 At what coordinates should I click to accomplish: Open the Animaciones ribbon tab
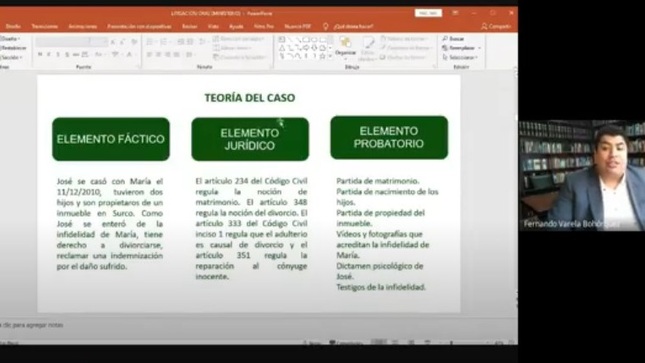(x=83, y=26)
